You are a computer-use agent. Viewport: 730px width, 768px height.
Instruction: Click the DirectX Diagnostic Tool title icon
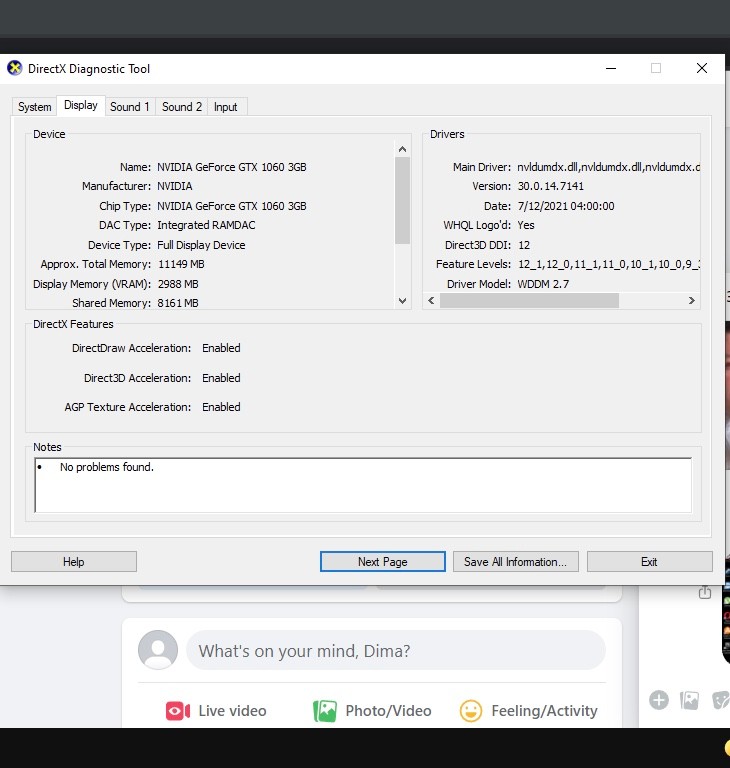pos(15,68)
